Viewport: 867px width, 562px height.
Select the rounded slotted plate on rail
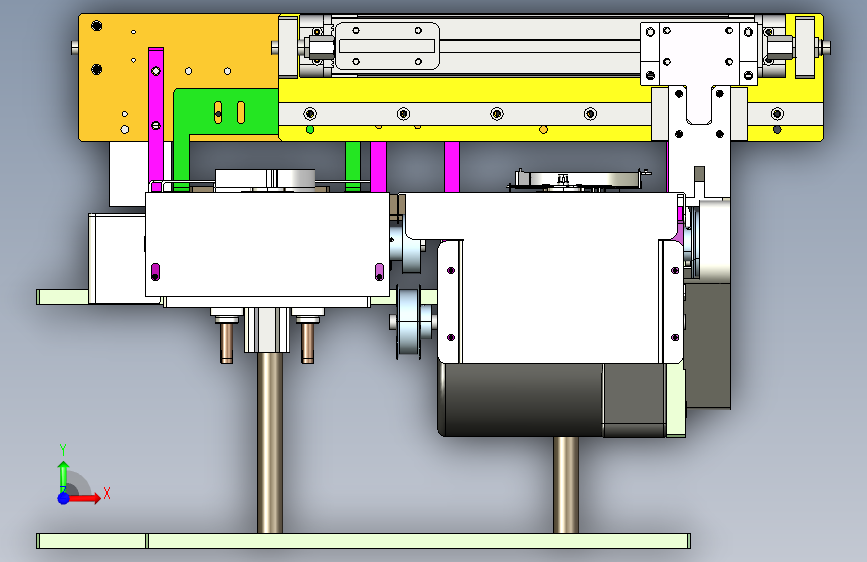tap(387, 46)
